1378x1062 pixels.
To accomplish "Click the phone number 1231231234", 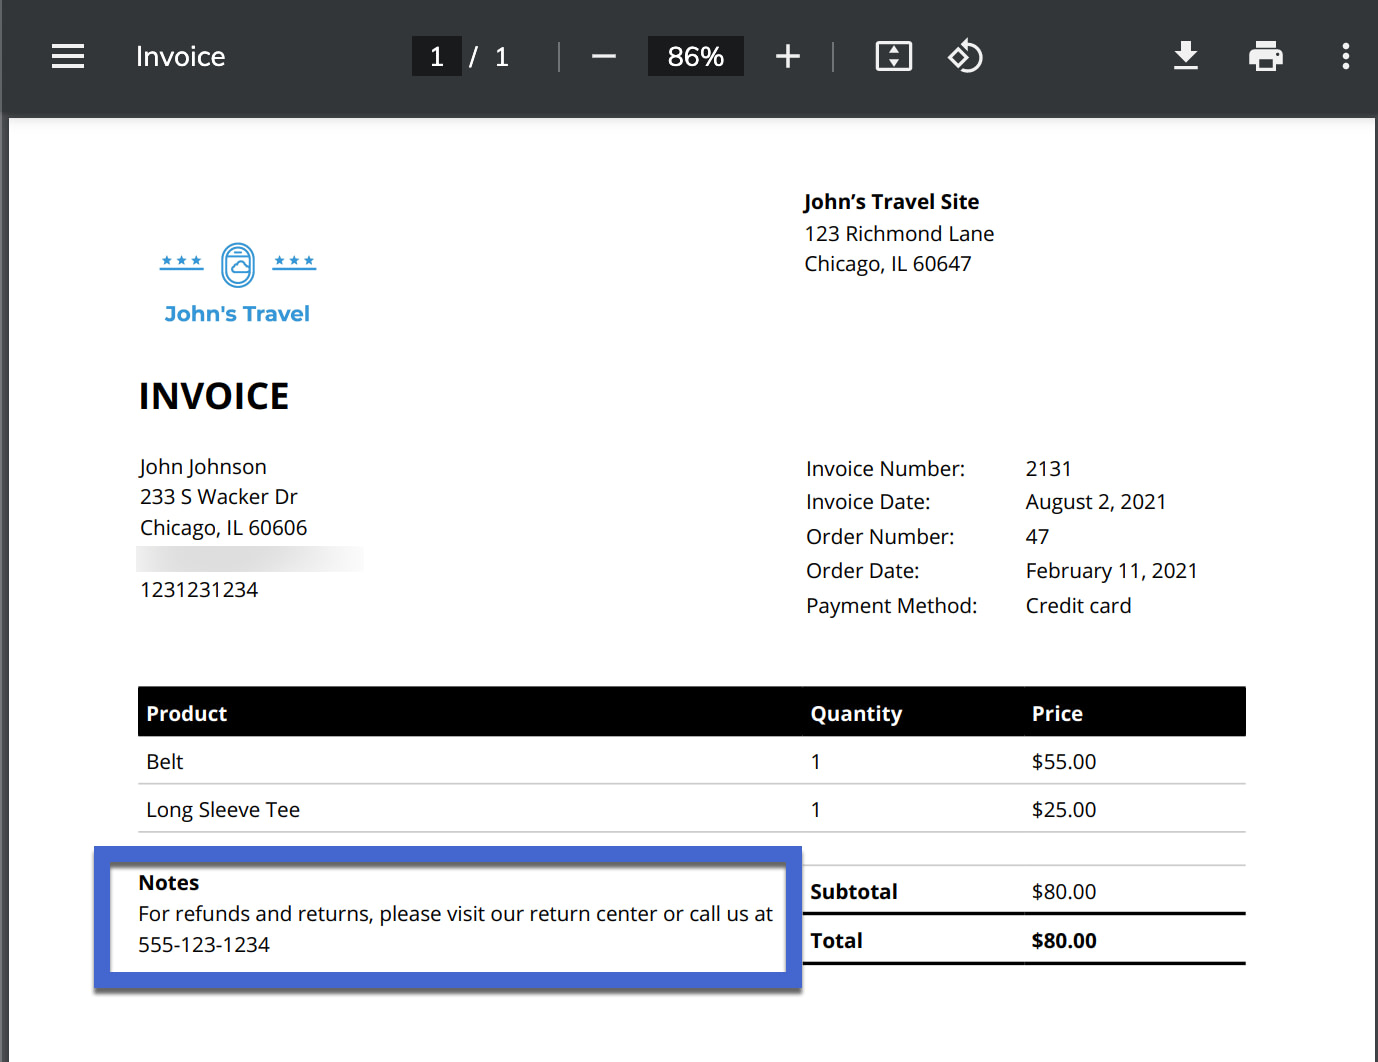I will (199, 589).
